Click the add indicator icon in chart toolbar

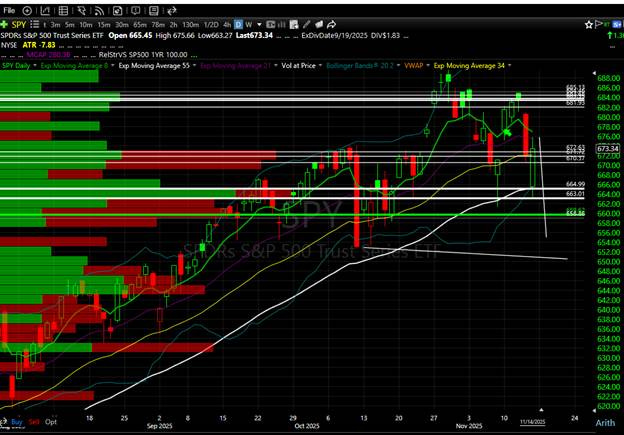coord(294,25)
